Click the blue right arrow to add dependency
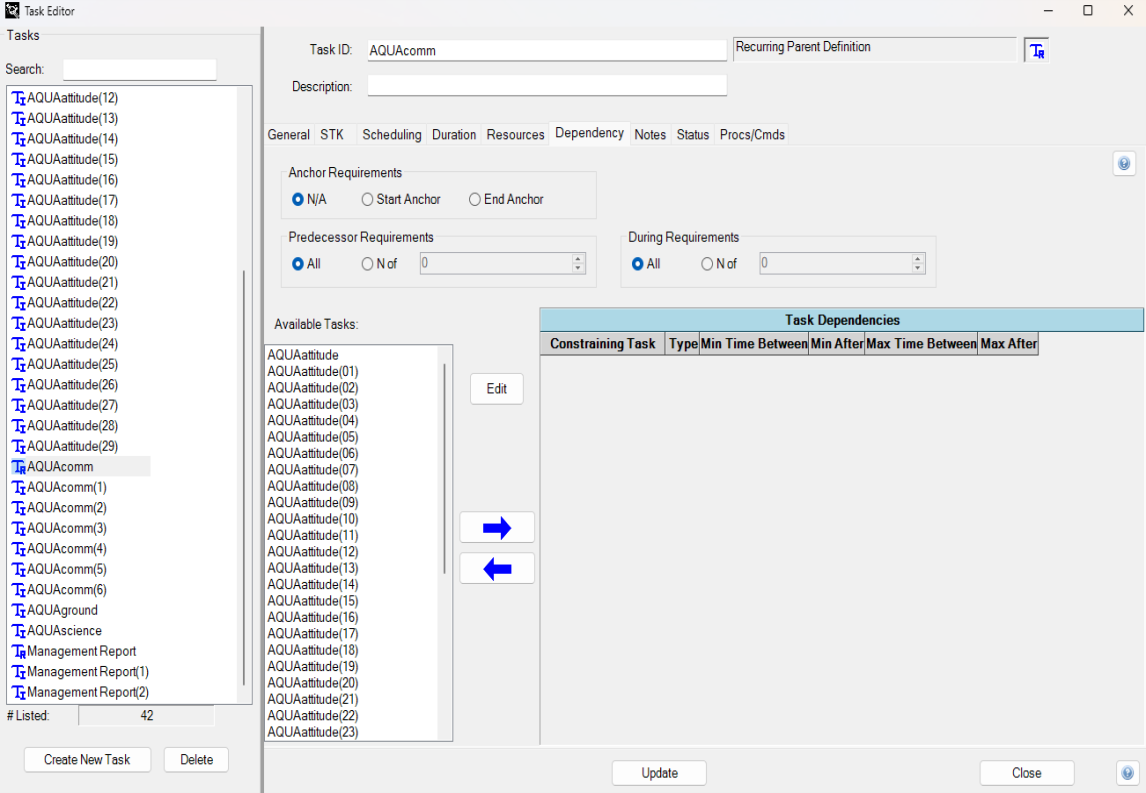The width and height of the screenshot is (1146, 793). tap(497, 528)
